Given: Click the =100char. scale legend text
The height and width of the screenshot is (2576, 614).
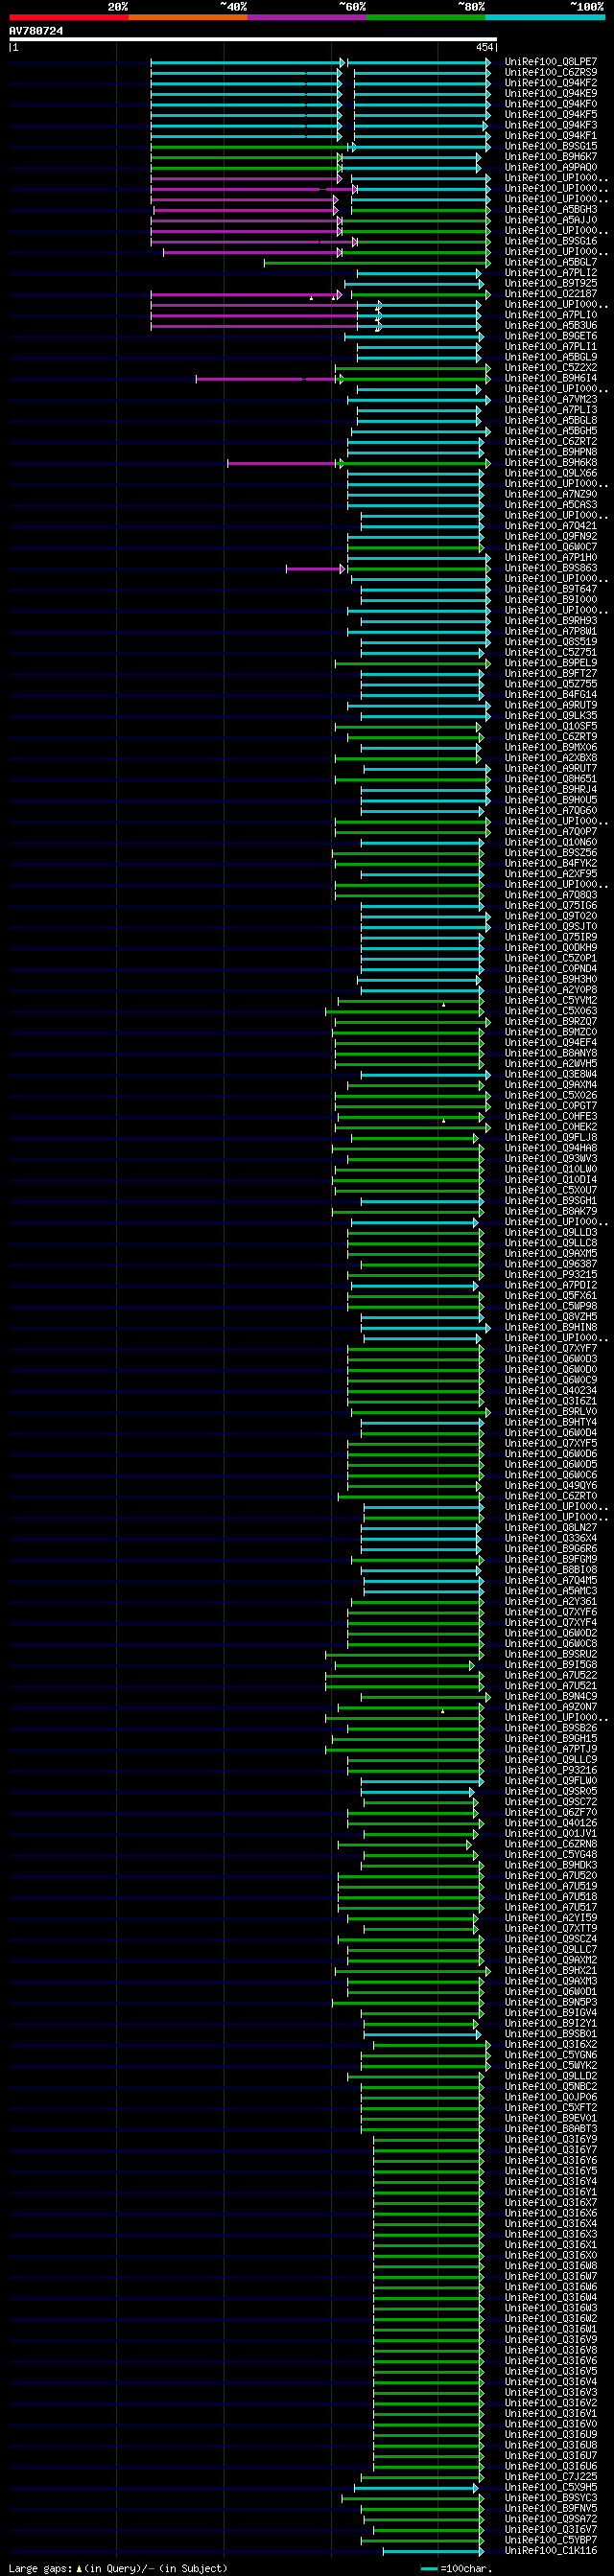Looking at the screenshot, I should click(468, 2569).
